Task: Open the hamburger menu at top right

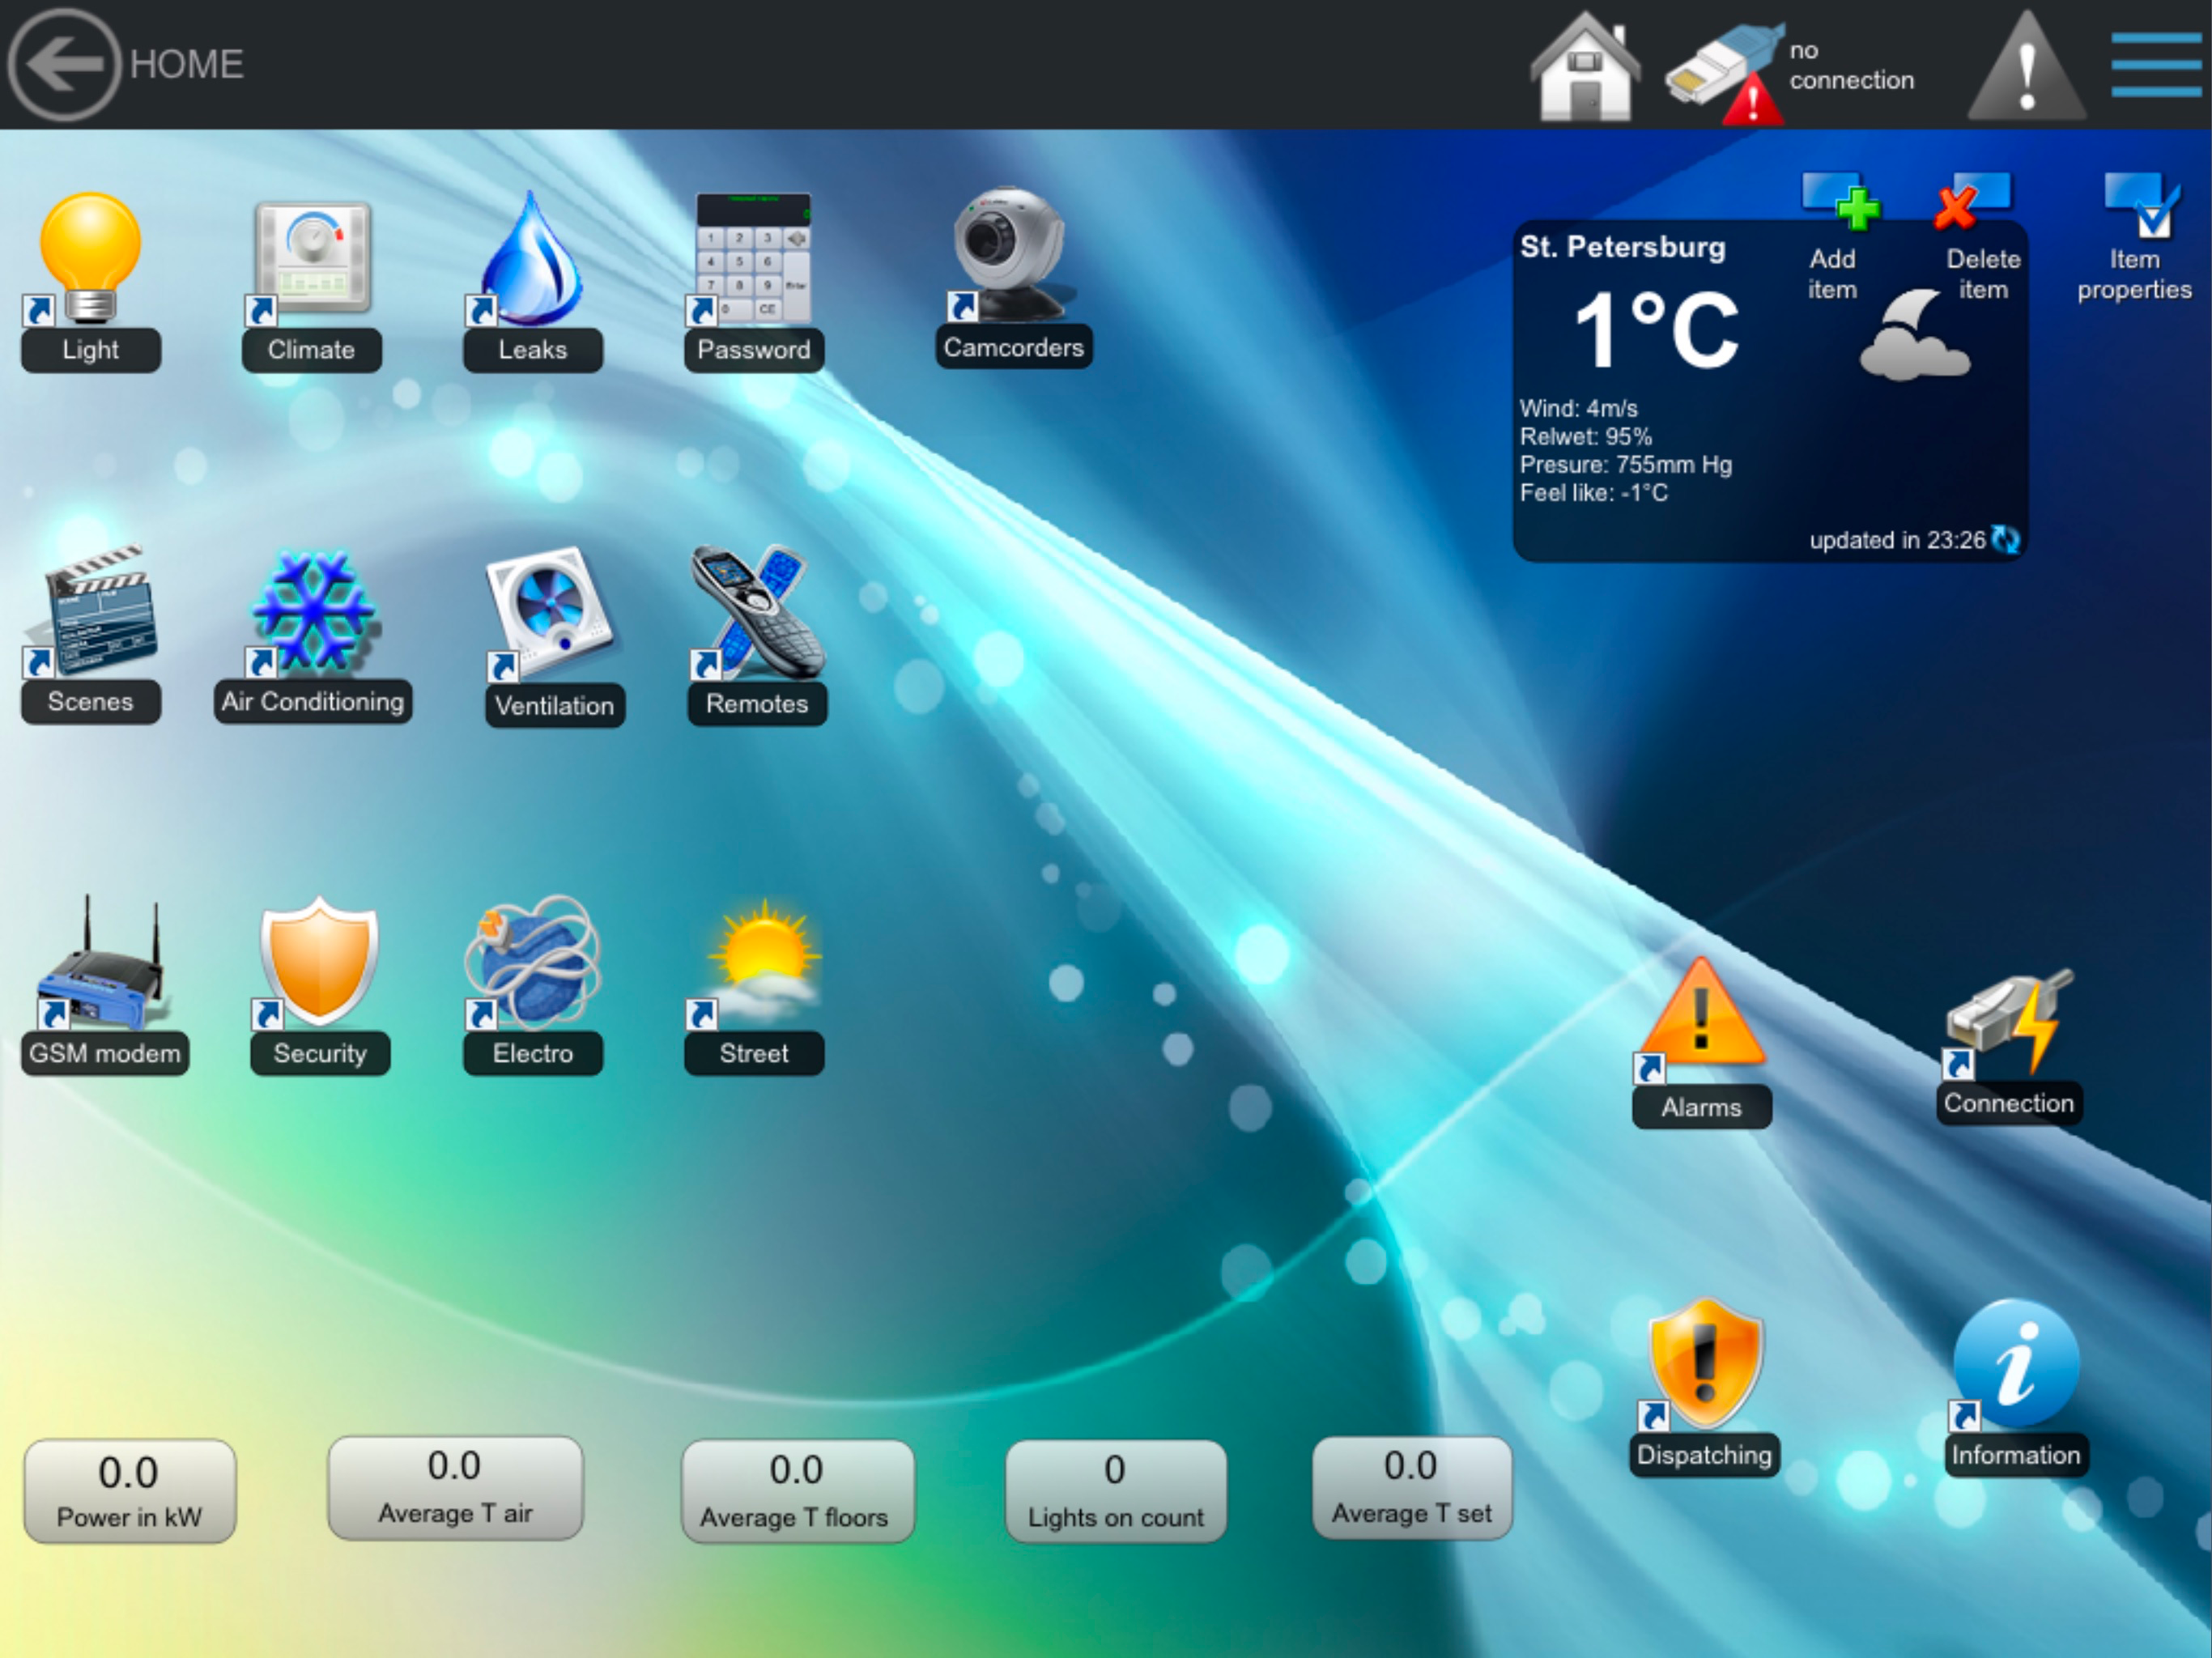Action: tap(2156, 64)
